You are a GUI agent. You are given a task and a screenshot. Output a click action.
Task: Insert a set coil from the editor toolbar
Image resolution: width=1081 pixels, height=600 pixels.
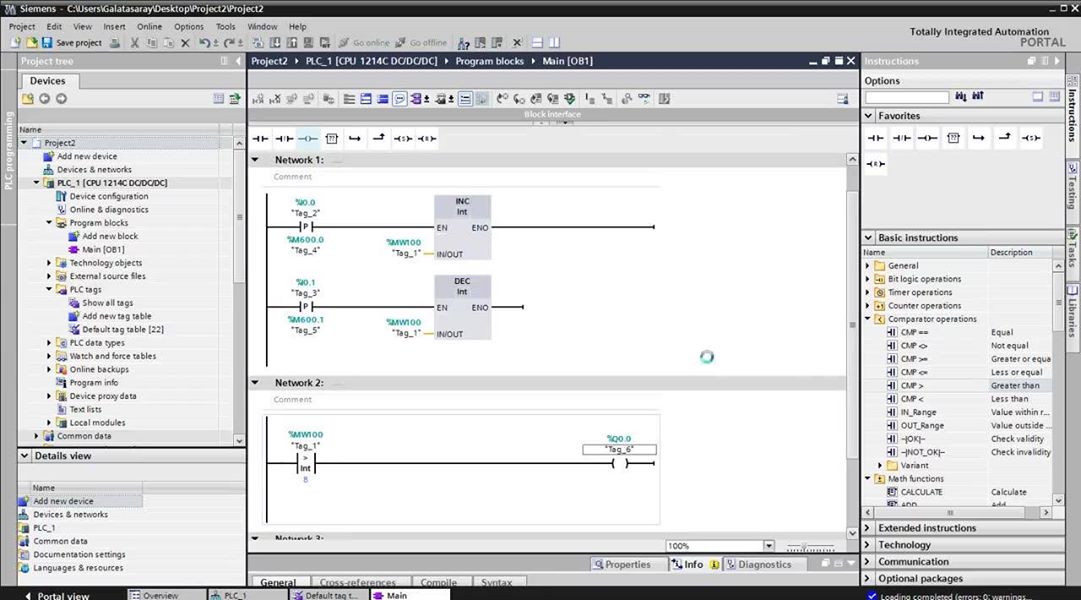[403, 139]
